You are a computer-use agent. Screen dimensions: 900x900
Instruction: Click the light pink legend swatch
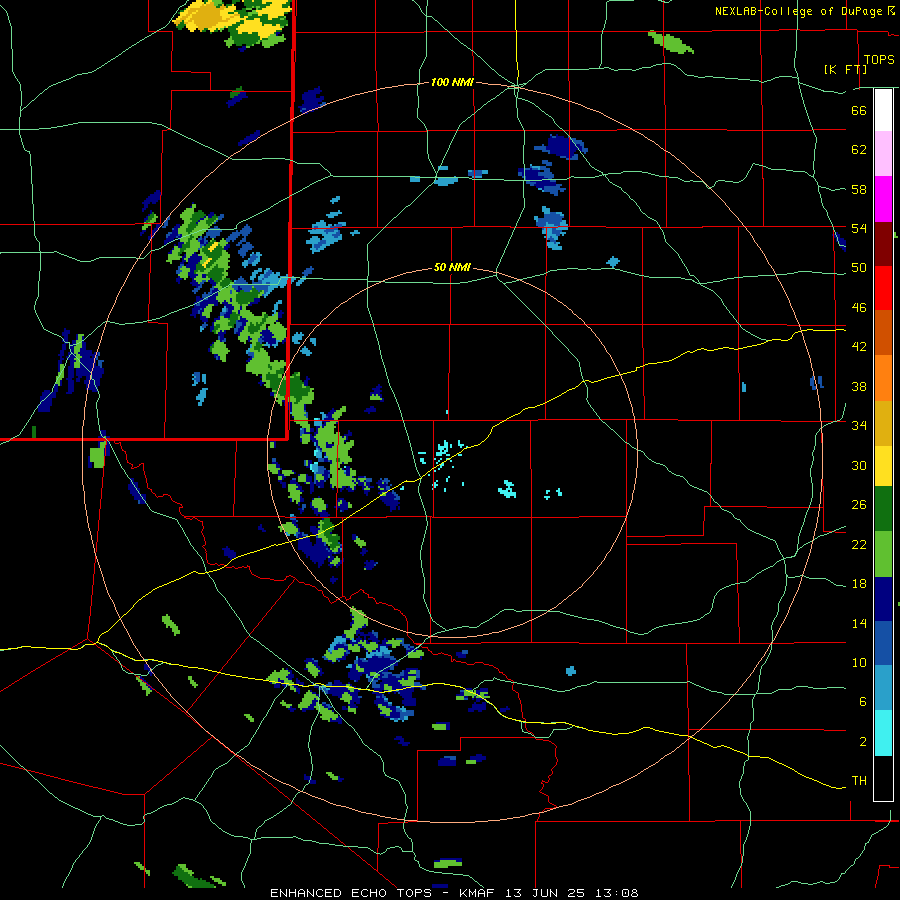click(x=883, y=153)
